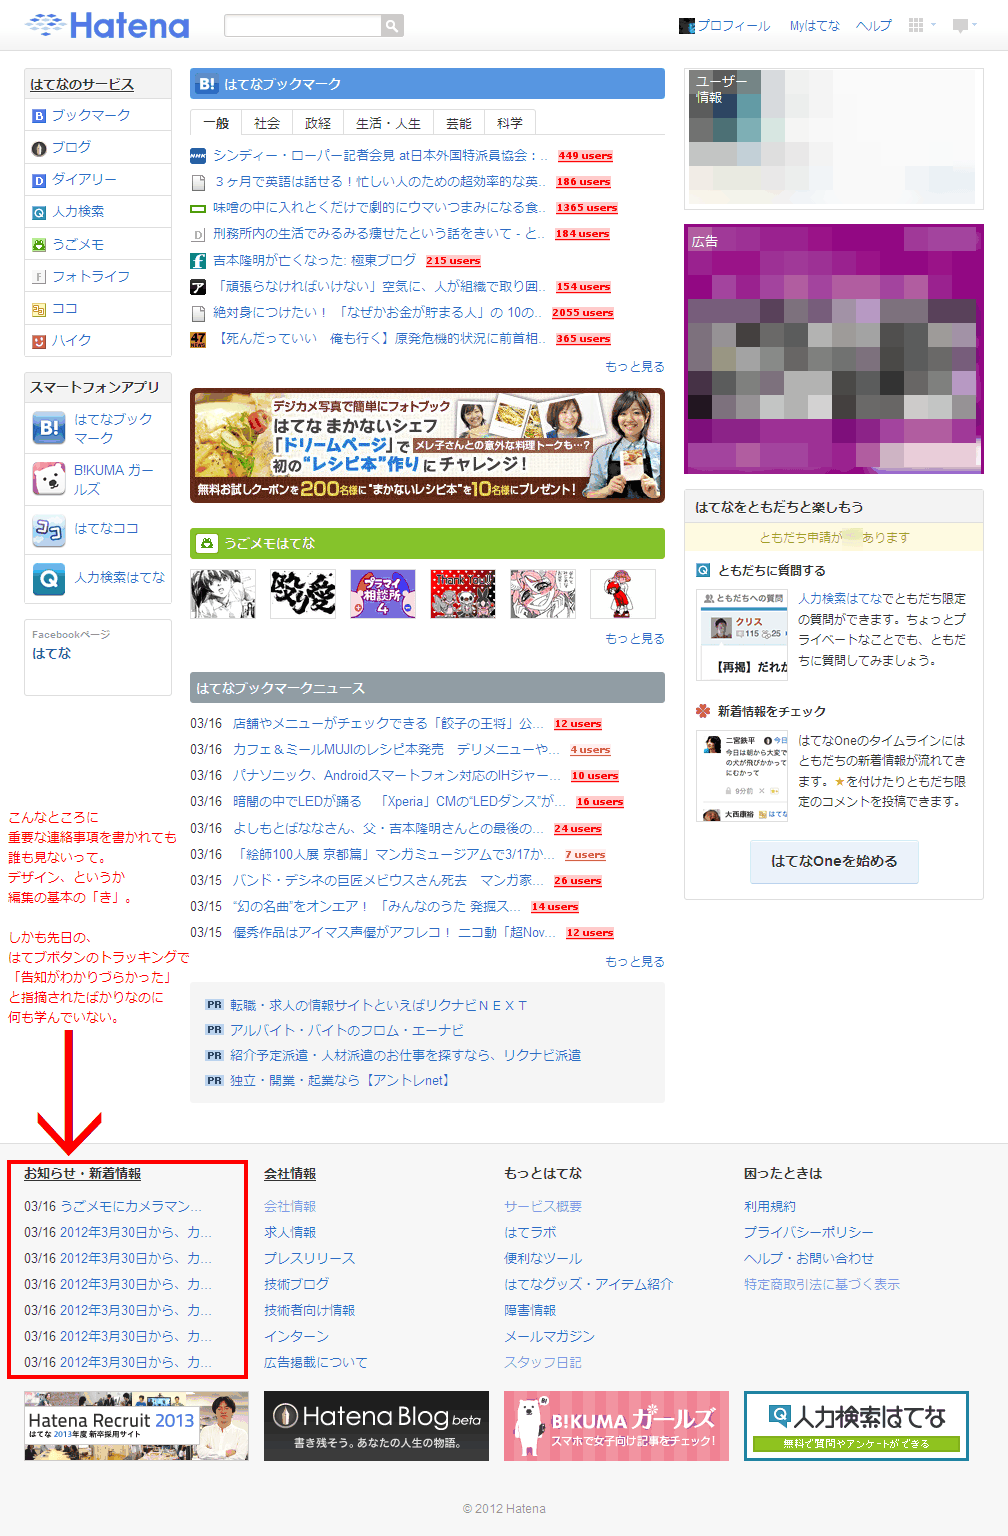
Task: Click the プロフィール header link
Action: (733, 26)
